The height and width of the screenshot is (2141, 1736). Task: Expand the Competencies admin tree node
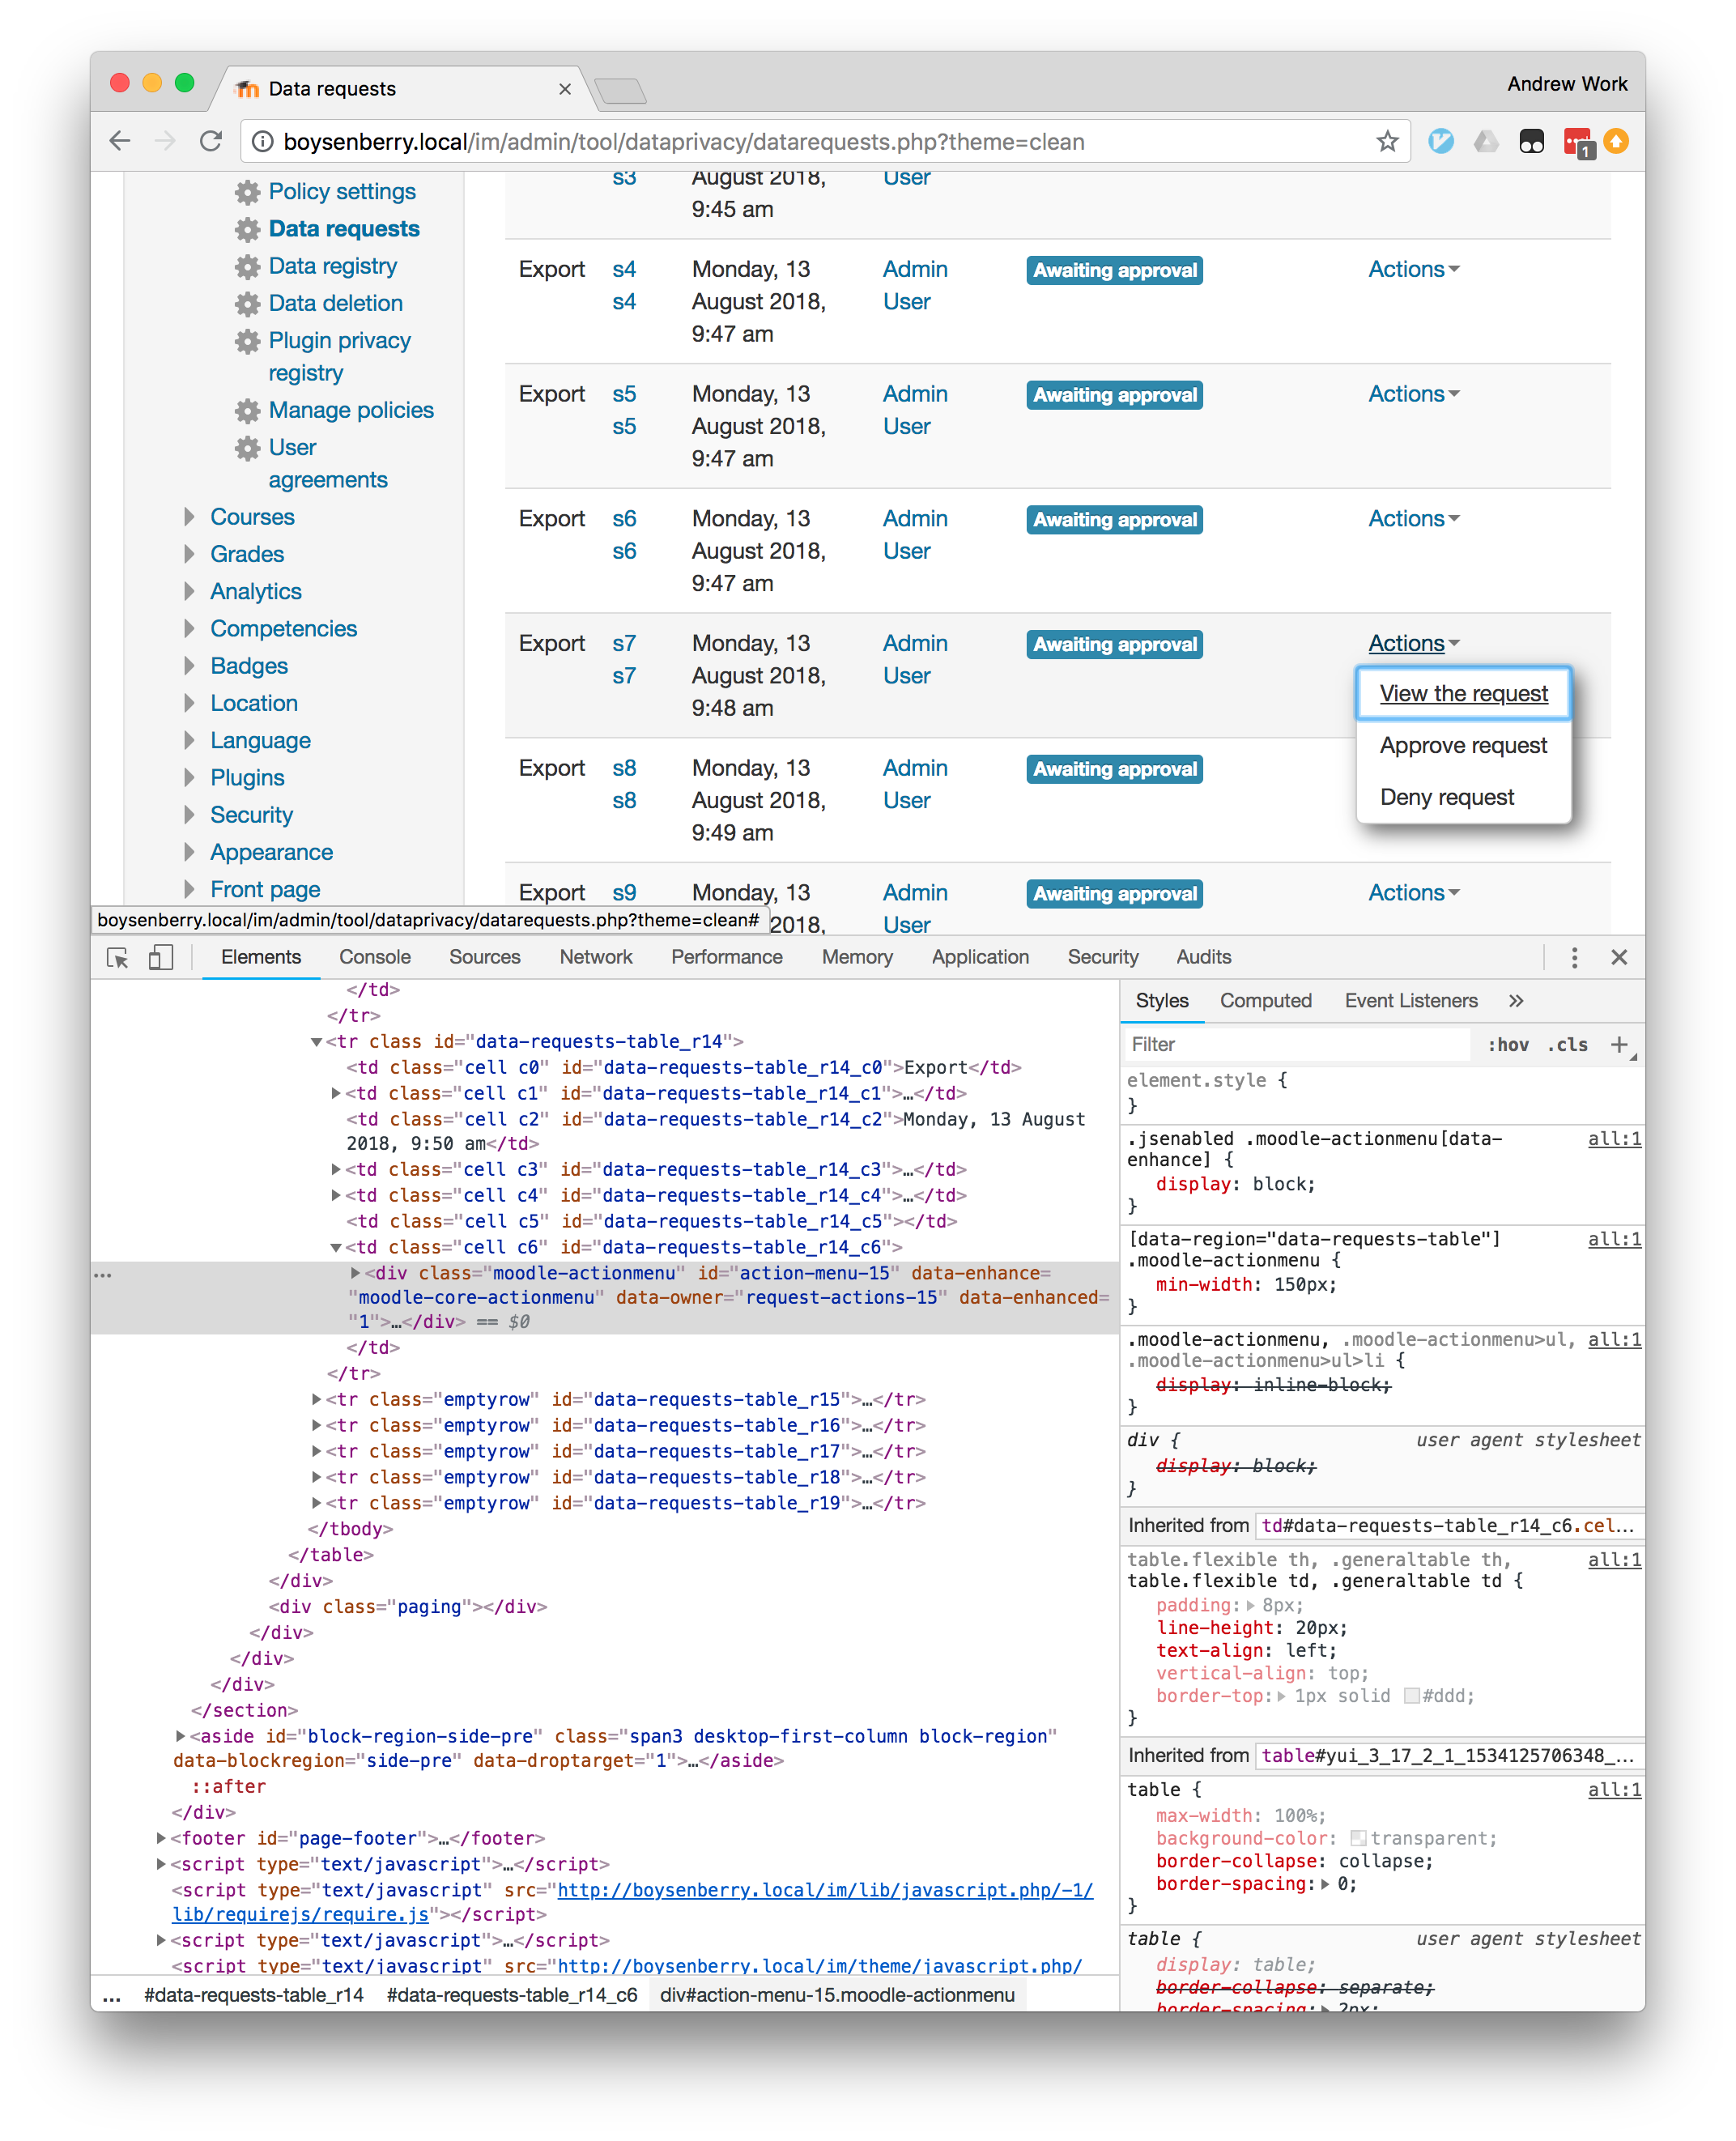[189, 628]
